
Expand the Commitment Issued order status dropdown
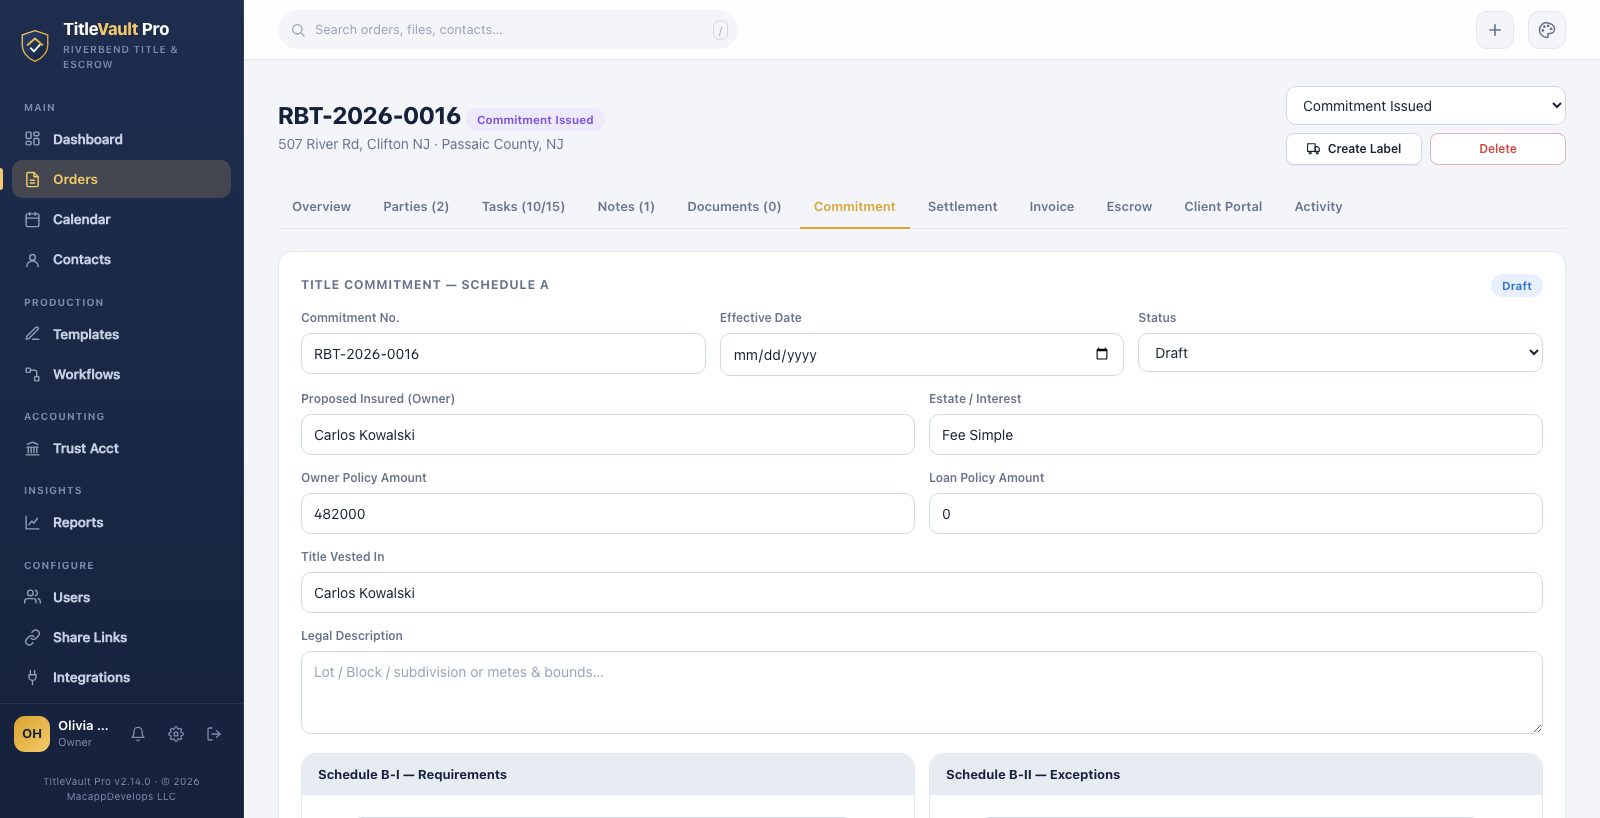tap(1426, 106)
